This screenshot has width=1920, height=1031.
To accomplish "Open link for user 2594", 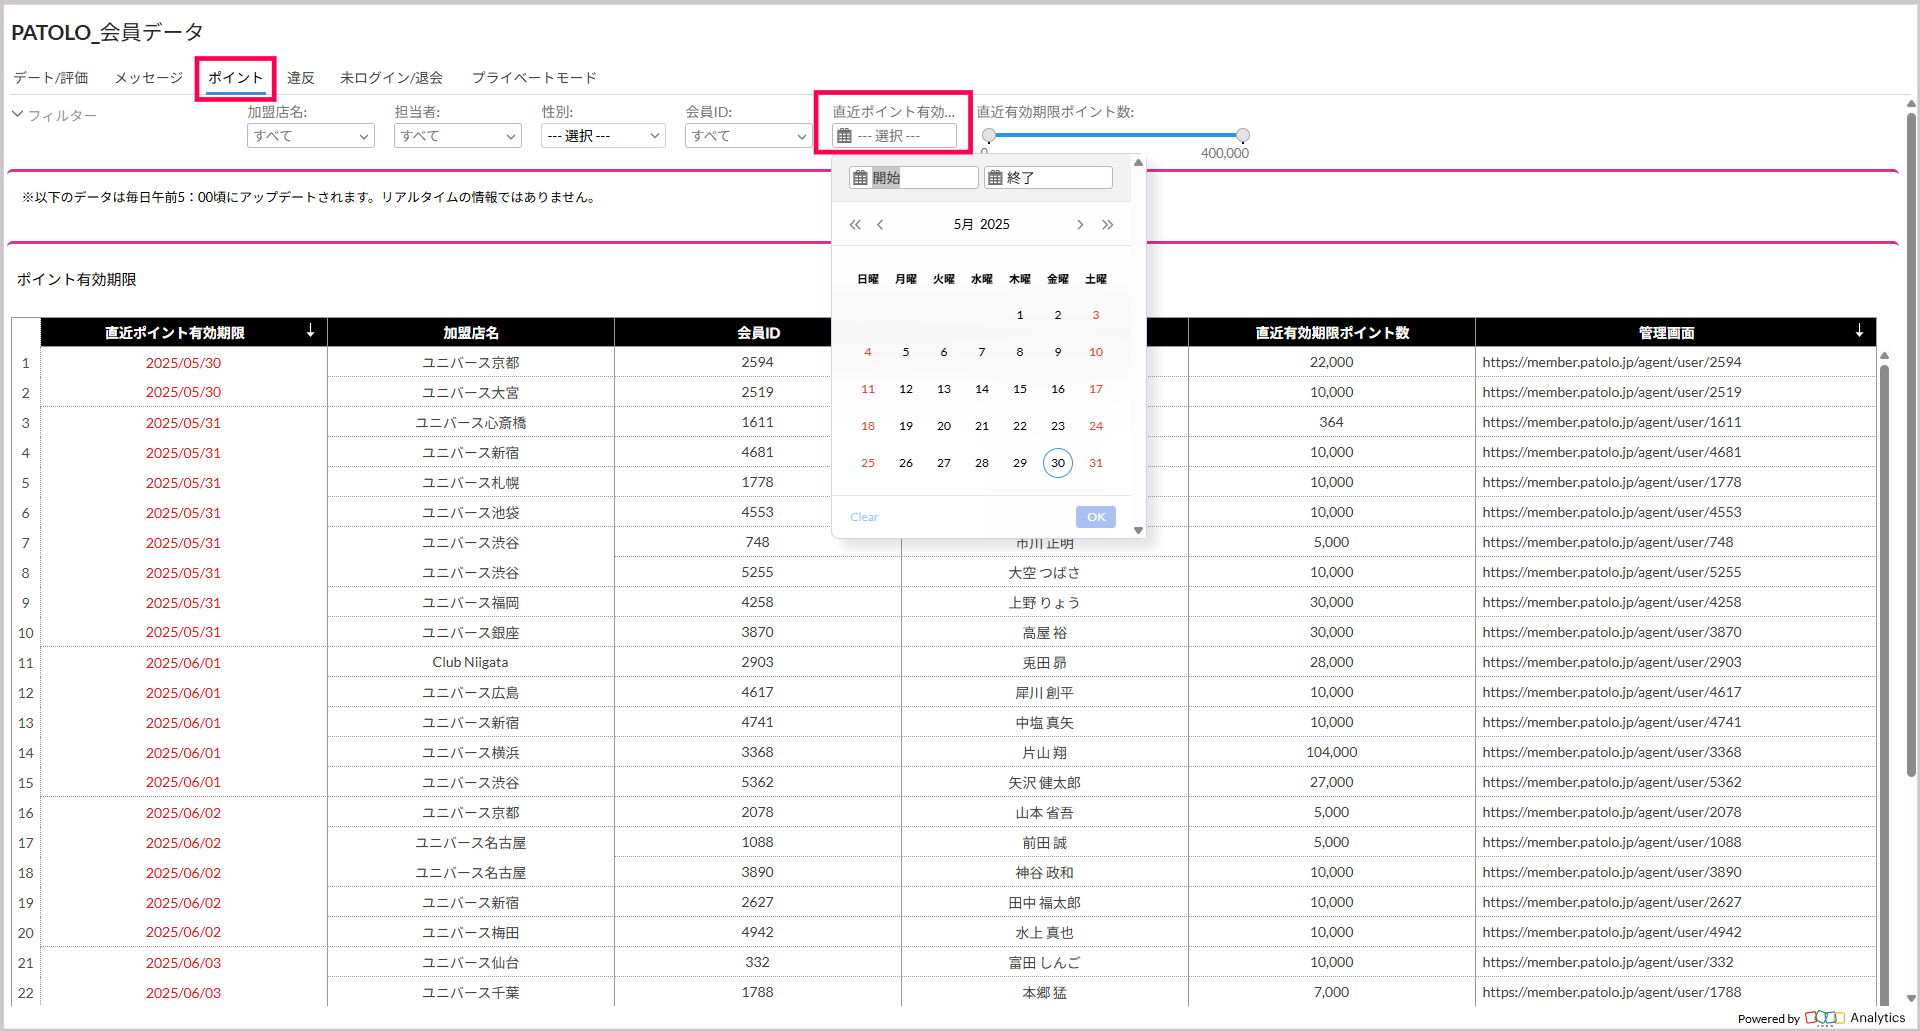I will 1612,362.
